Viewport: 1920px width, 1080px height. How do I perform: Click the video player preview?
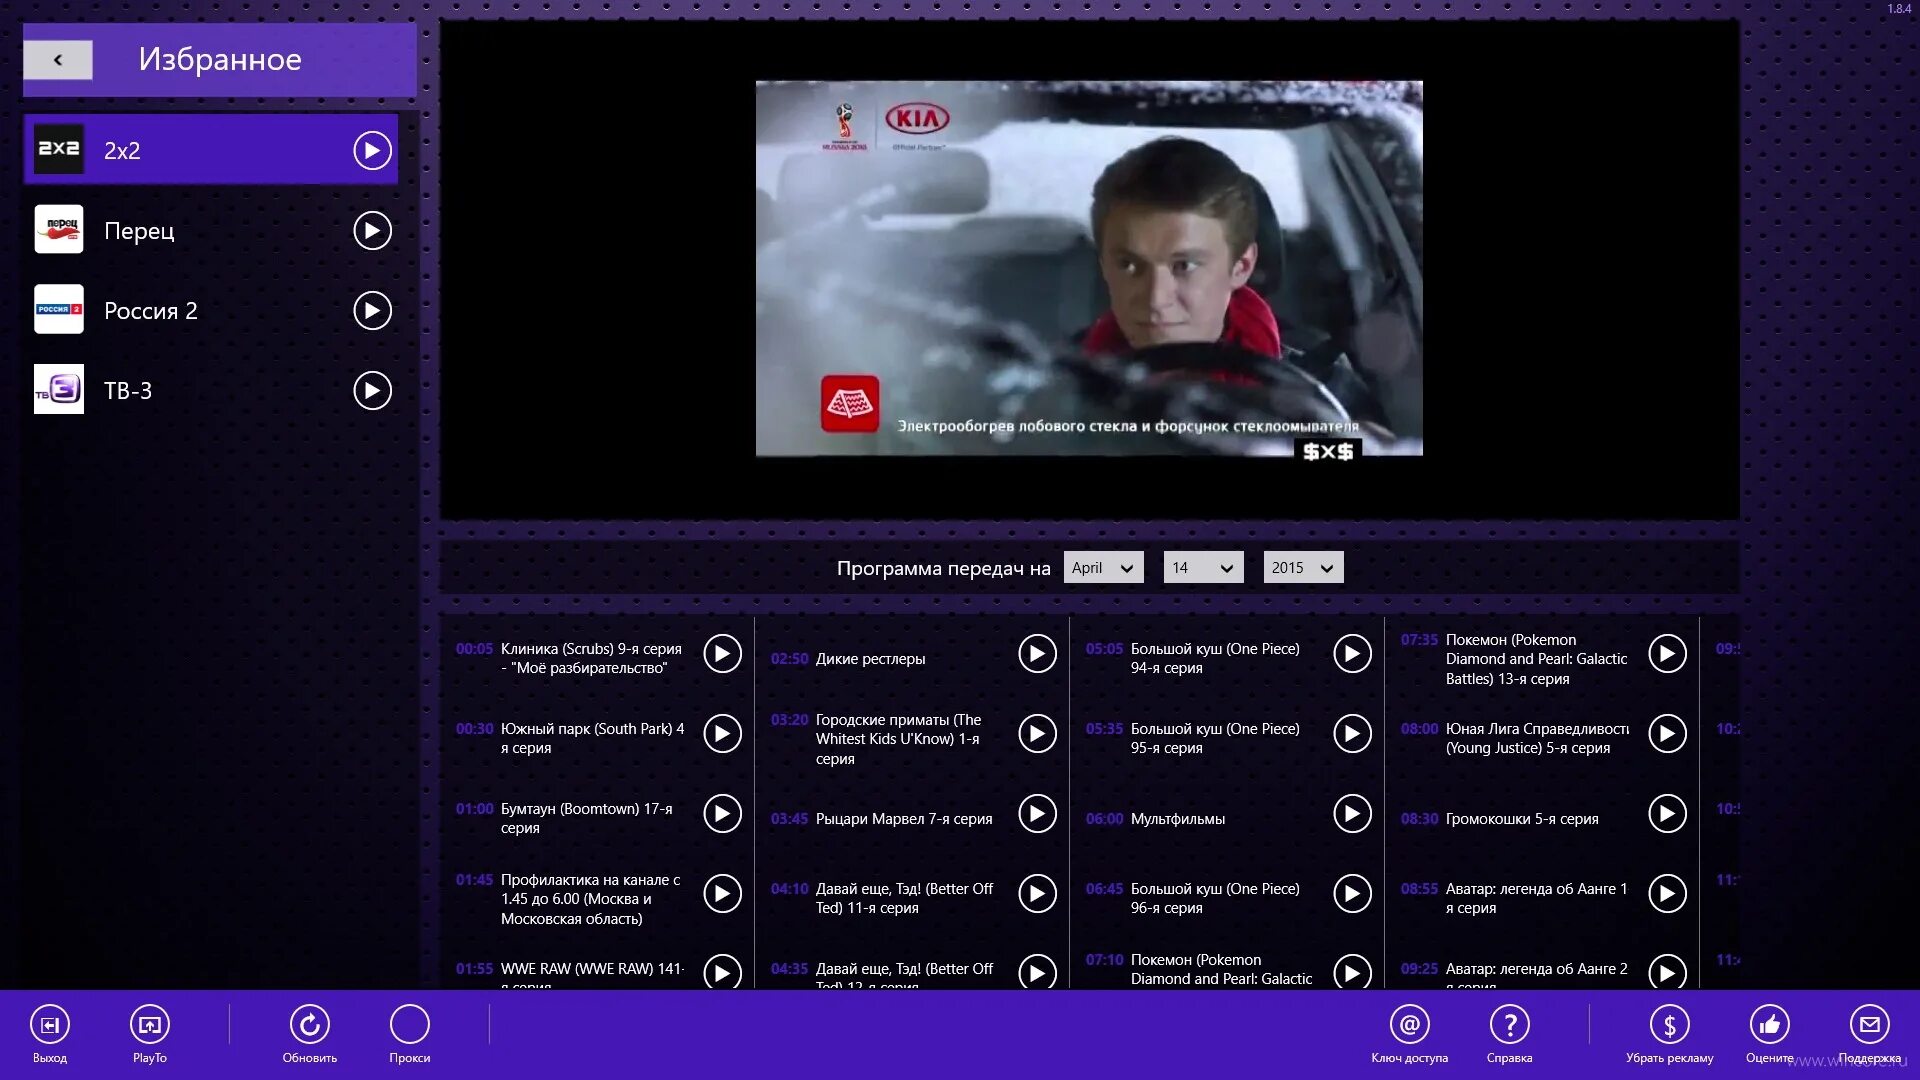(x=1089, y=269)
